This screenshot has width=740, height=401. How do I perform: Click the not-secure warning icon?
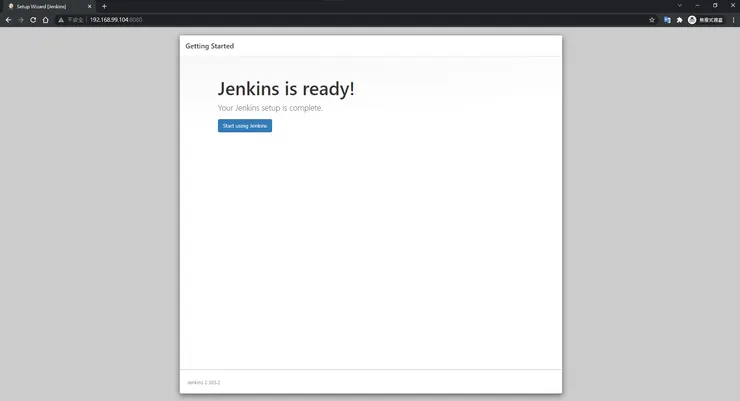[61, 20]
